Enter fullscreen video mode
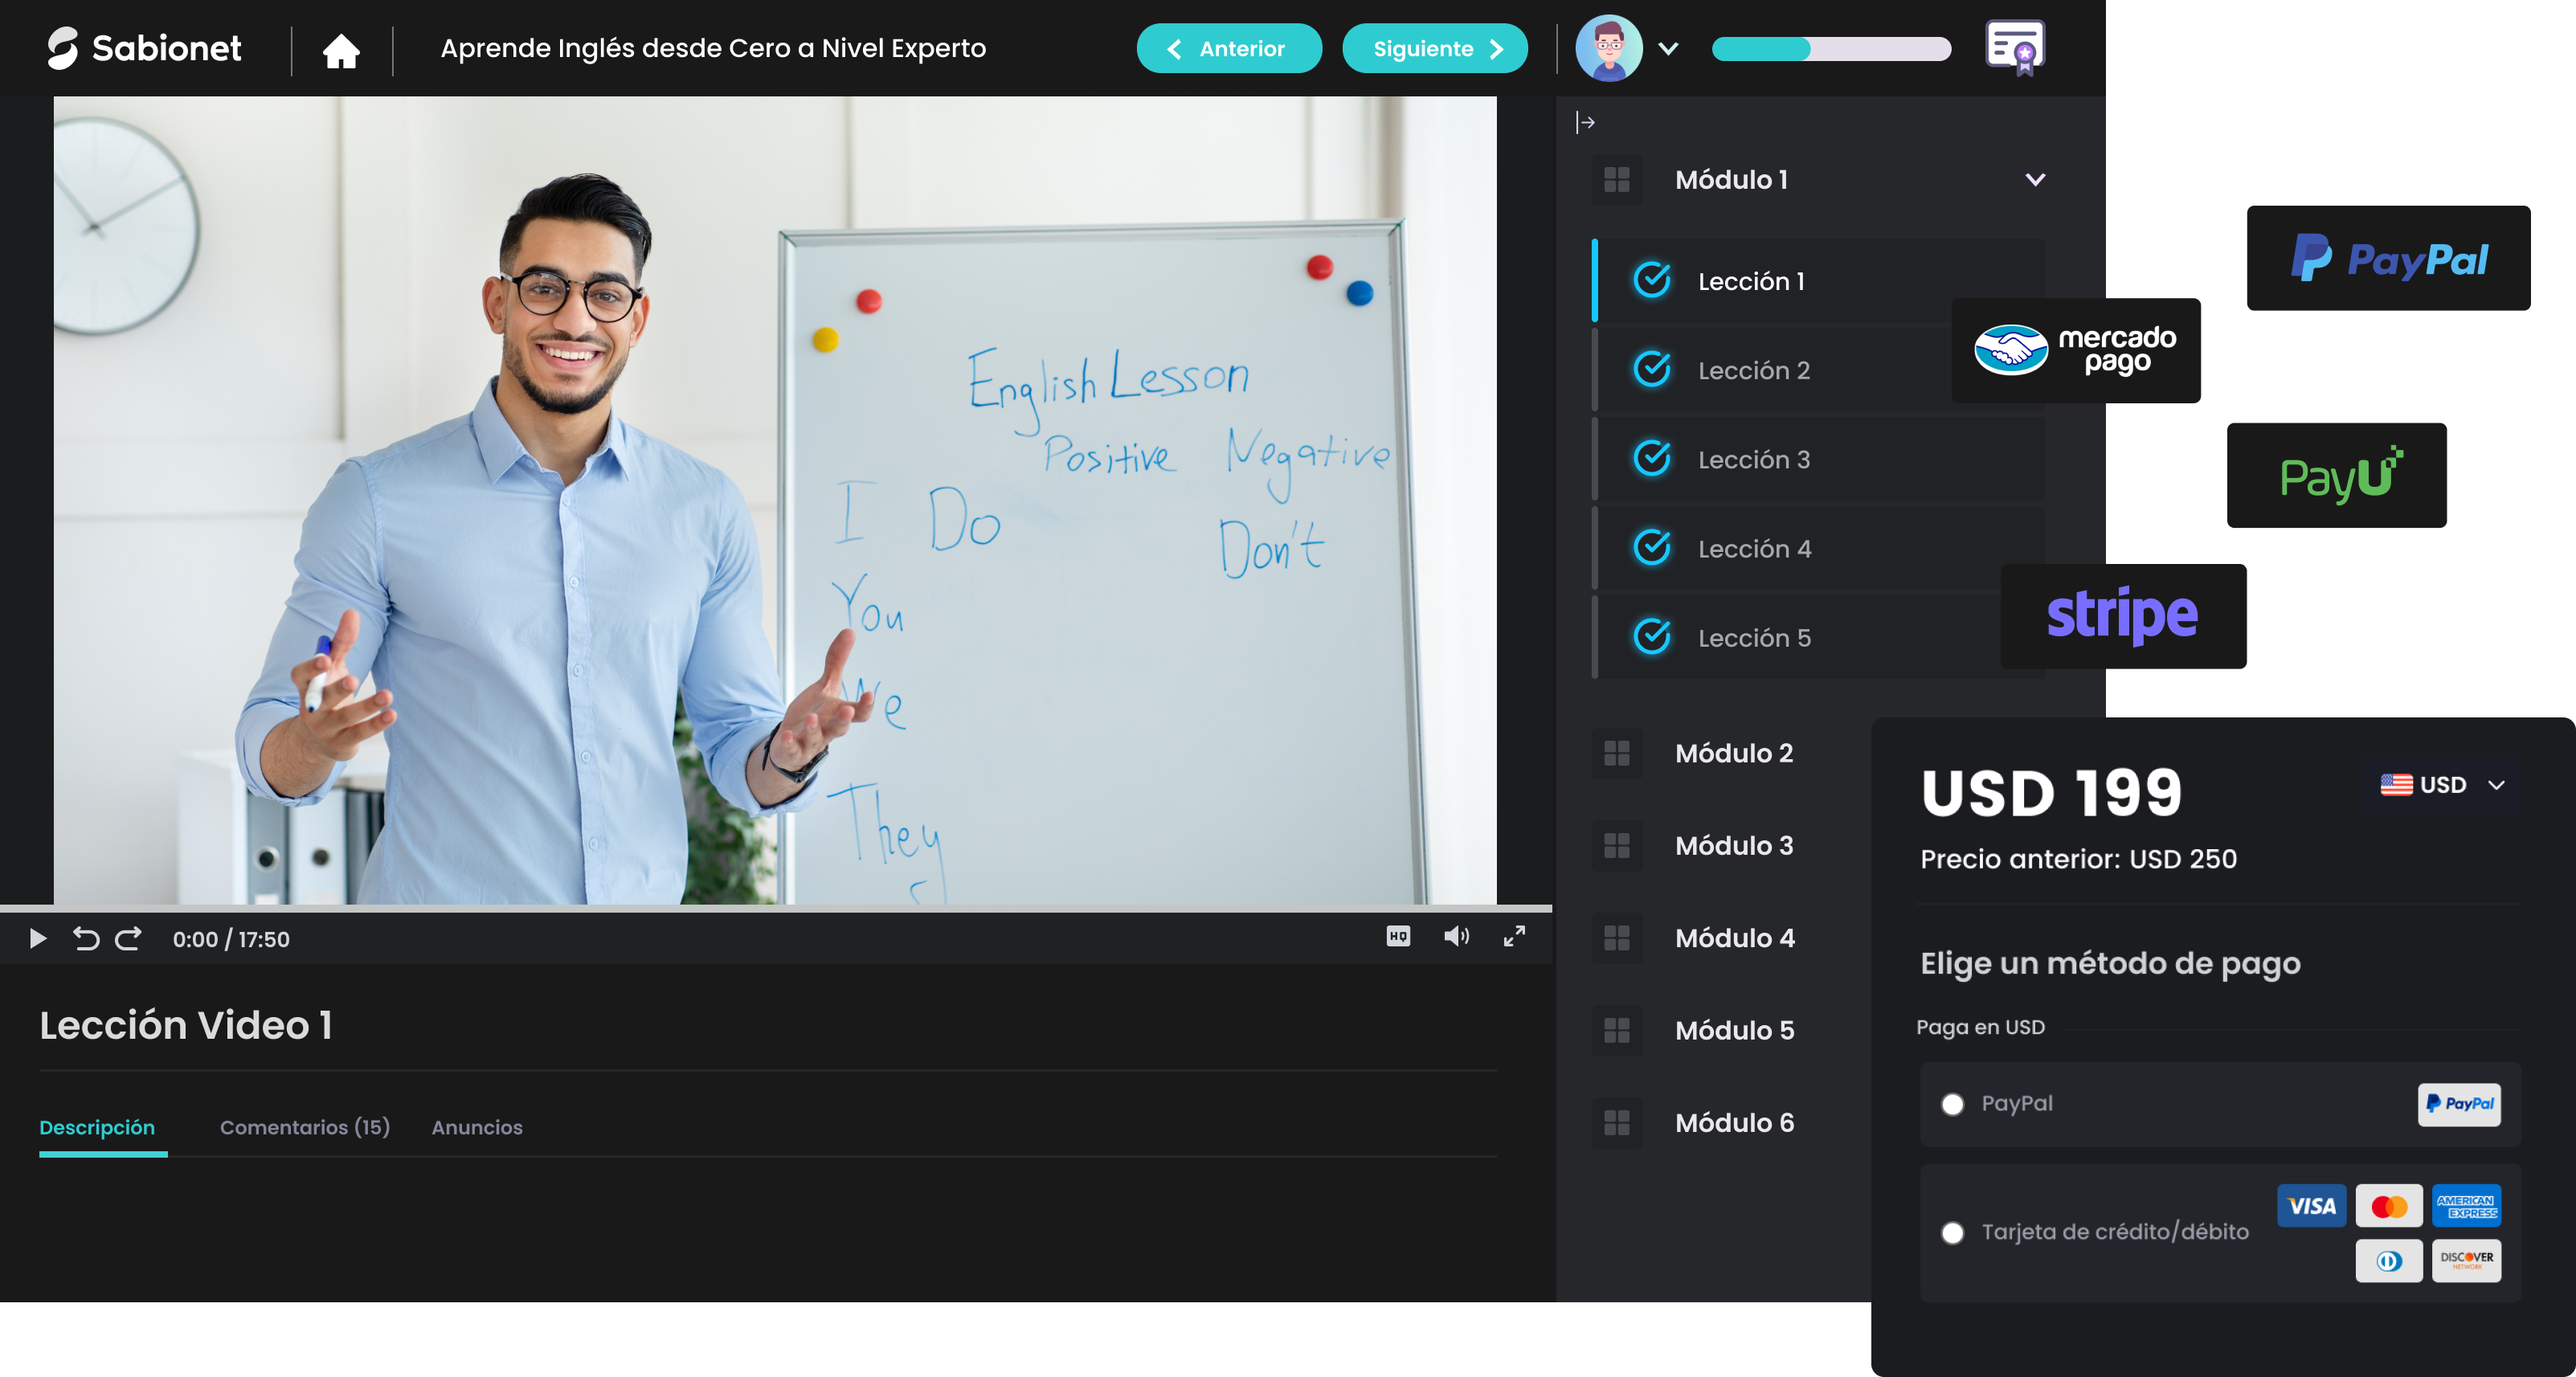 tap(1514, 936)
